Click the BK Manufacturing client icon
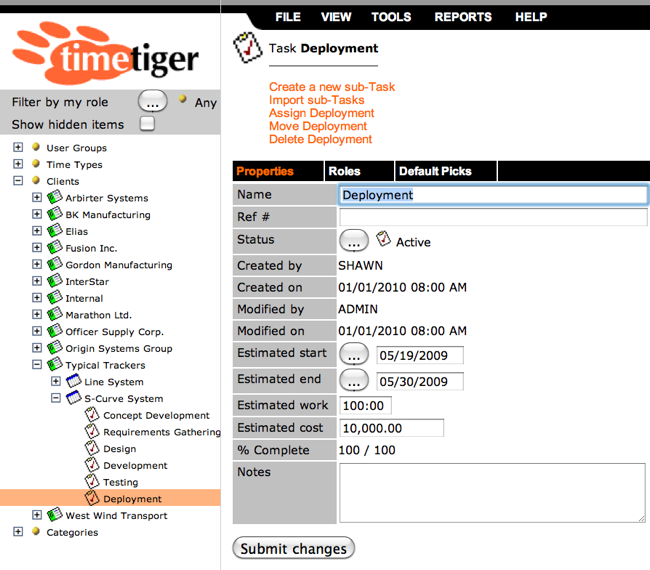Screen dimensions: 650x570 click(x=55, y=213)
